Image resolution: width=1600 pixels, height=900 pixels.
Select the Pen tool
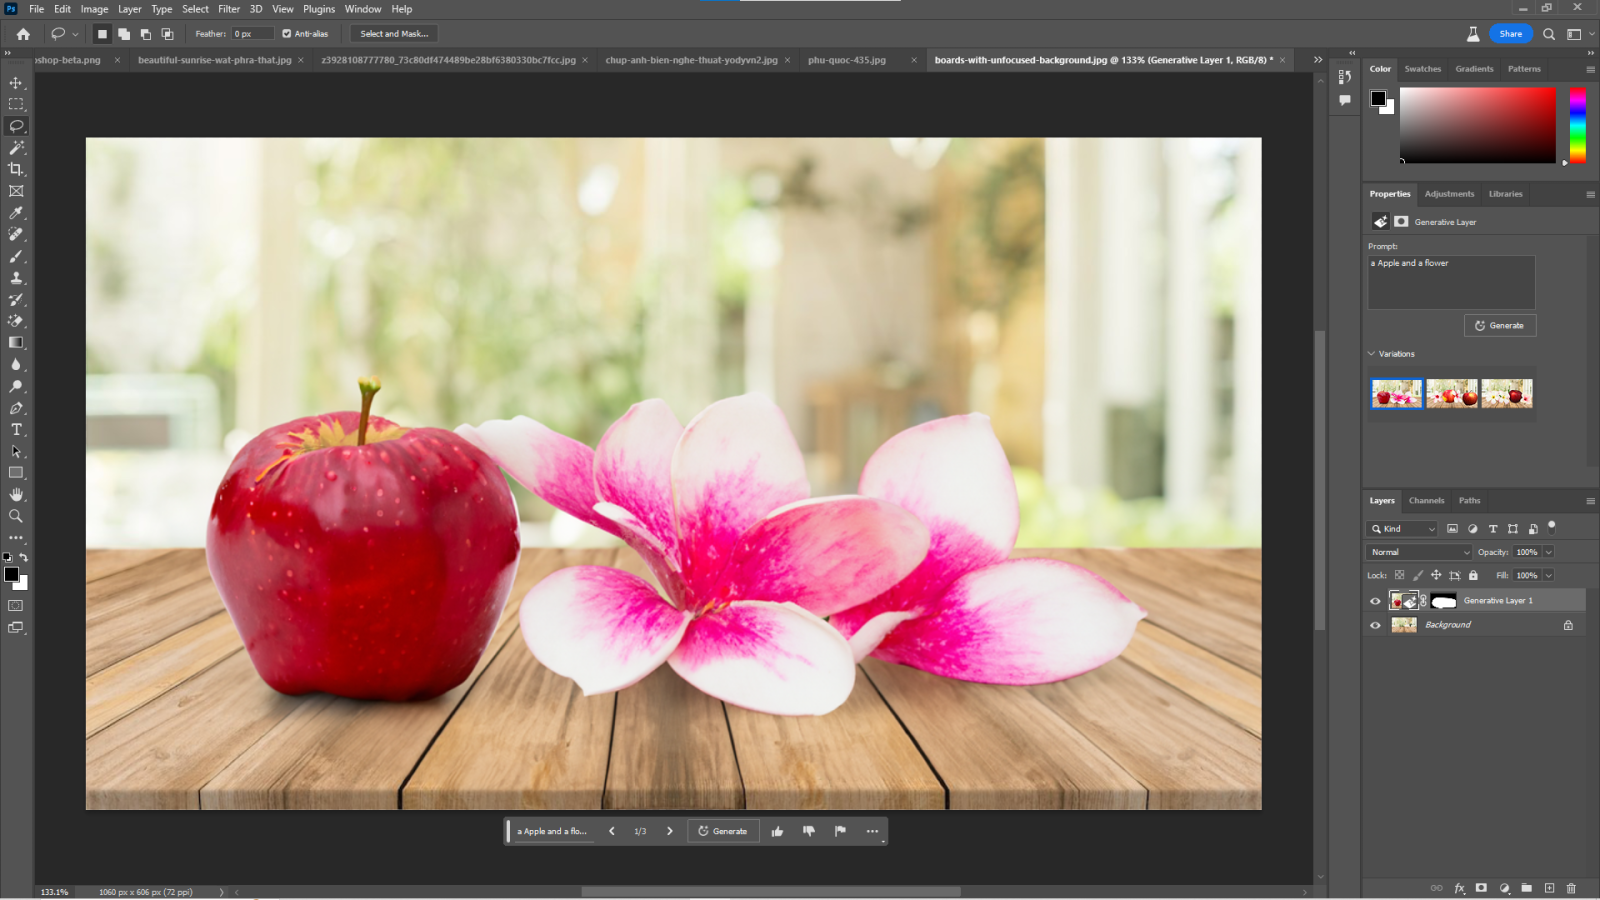pos(16,408)
